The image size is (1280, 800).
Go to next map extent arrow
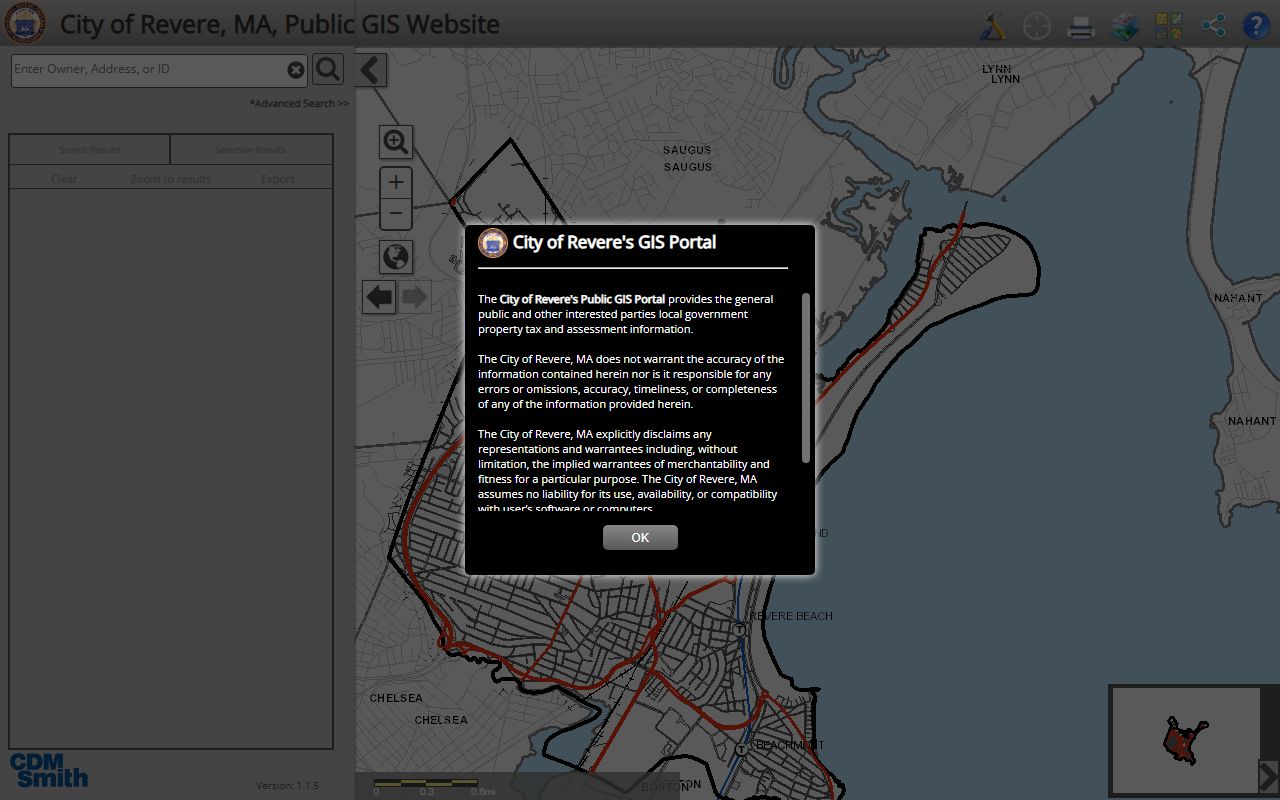(414, 297)
